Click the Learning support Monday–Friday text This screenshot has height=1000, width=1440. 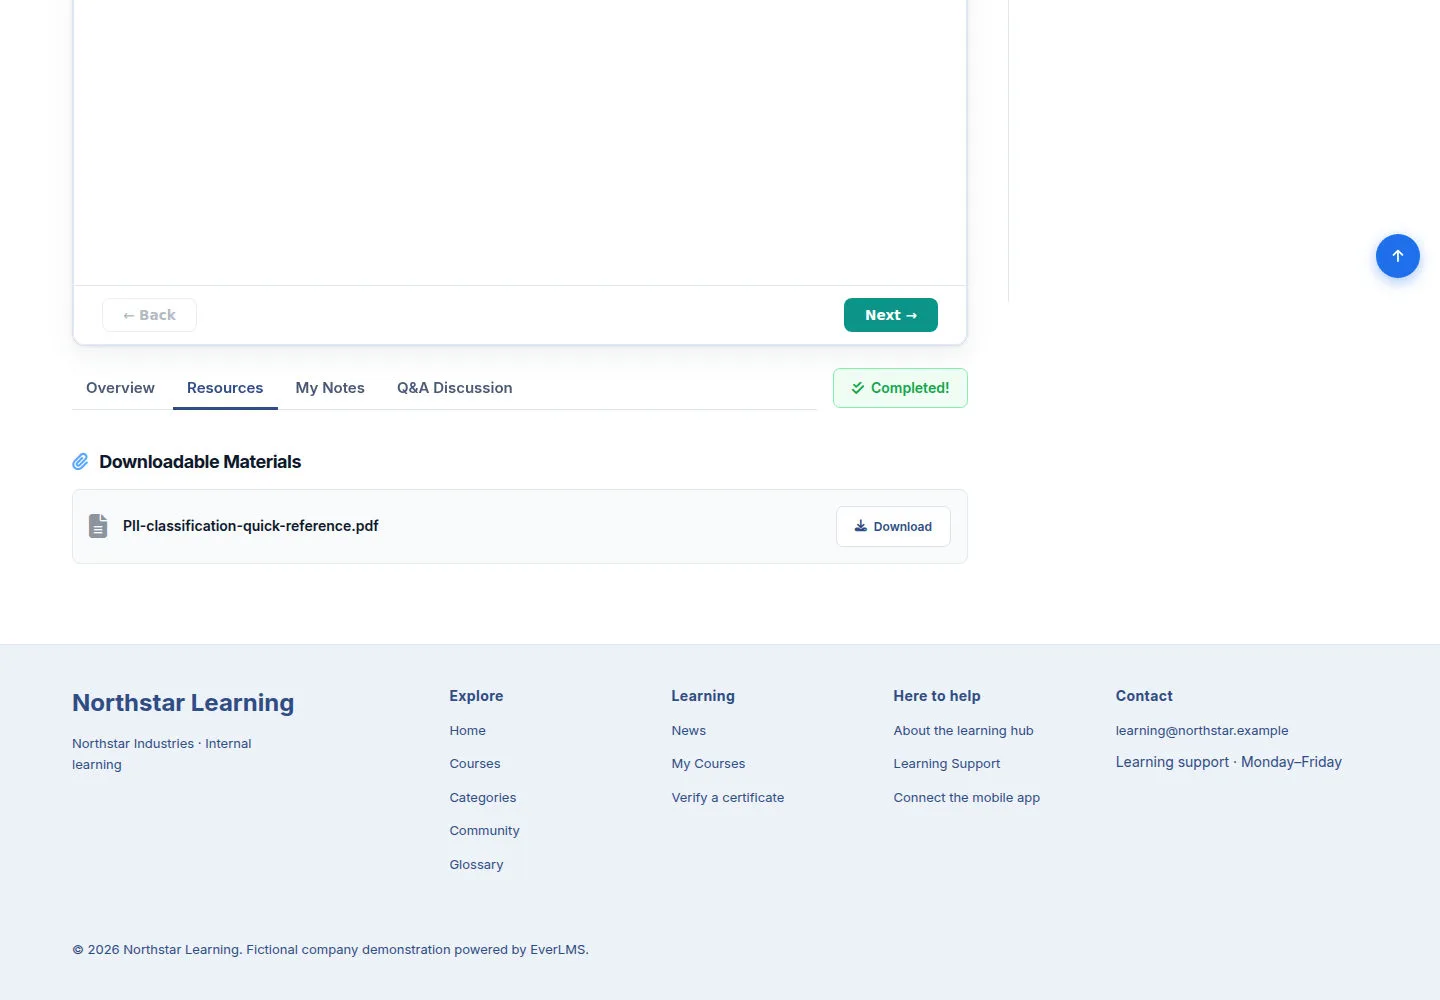(1229, 762)
